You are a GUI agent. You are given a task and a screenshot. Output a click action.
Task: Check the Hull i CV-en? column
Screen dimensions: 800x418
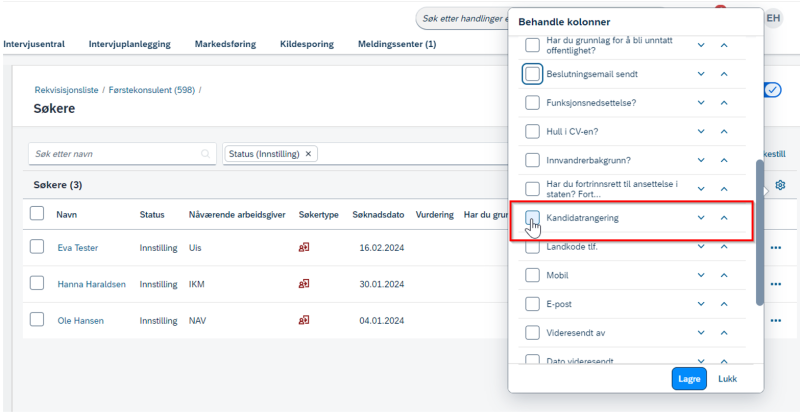coord(532,132)
